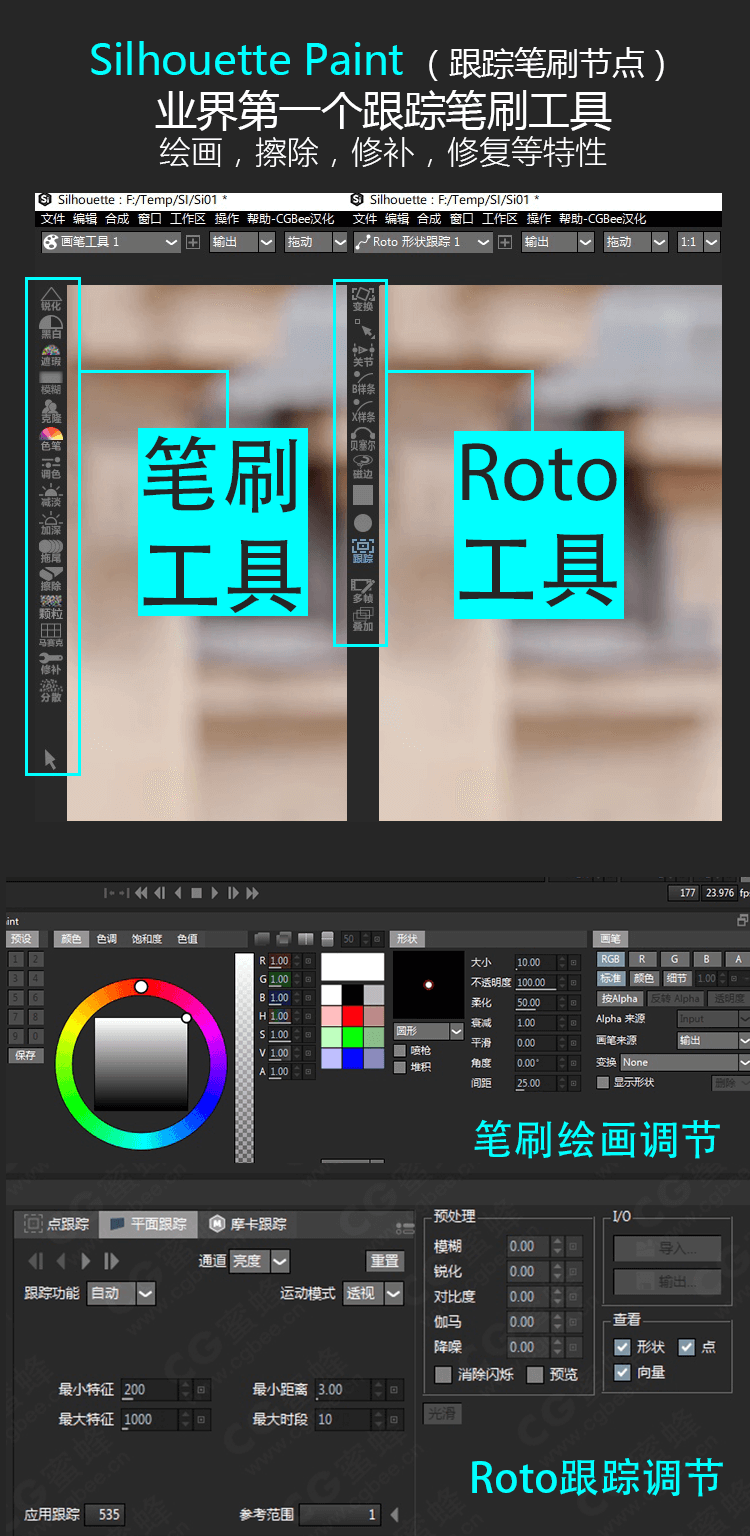Select the 加深 burn brush tool
The width and height of the screenshot is (750, 1536).
click(x=50, y=522)
